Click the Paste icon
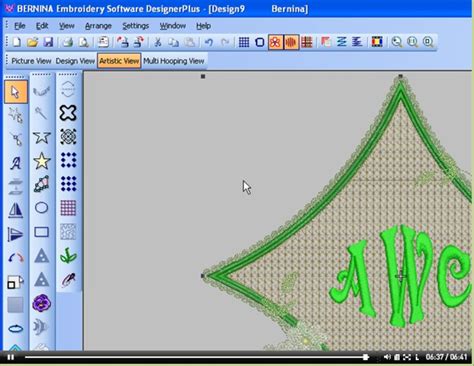 189,42
